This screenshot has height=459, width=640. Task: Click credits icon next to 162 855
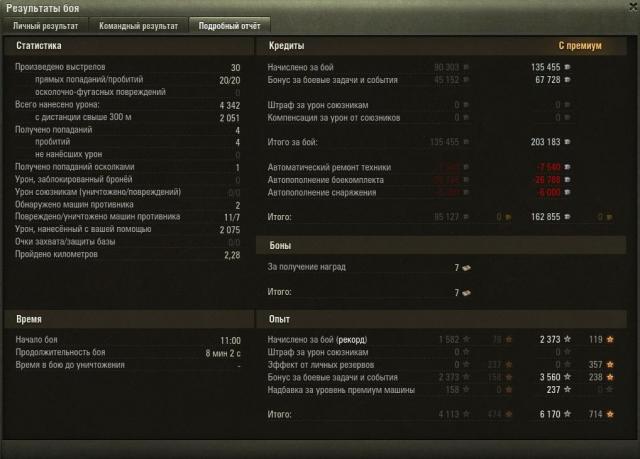coord(567,217)
